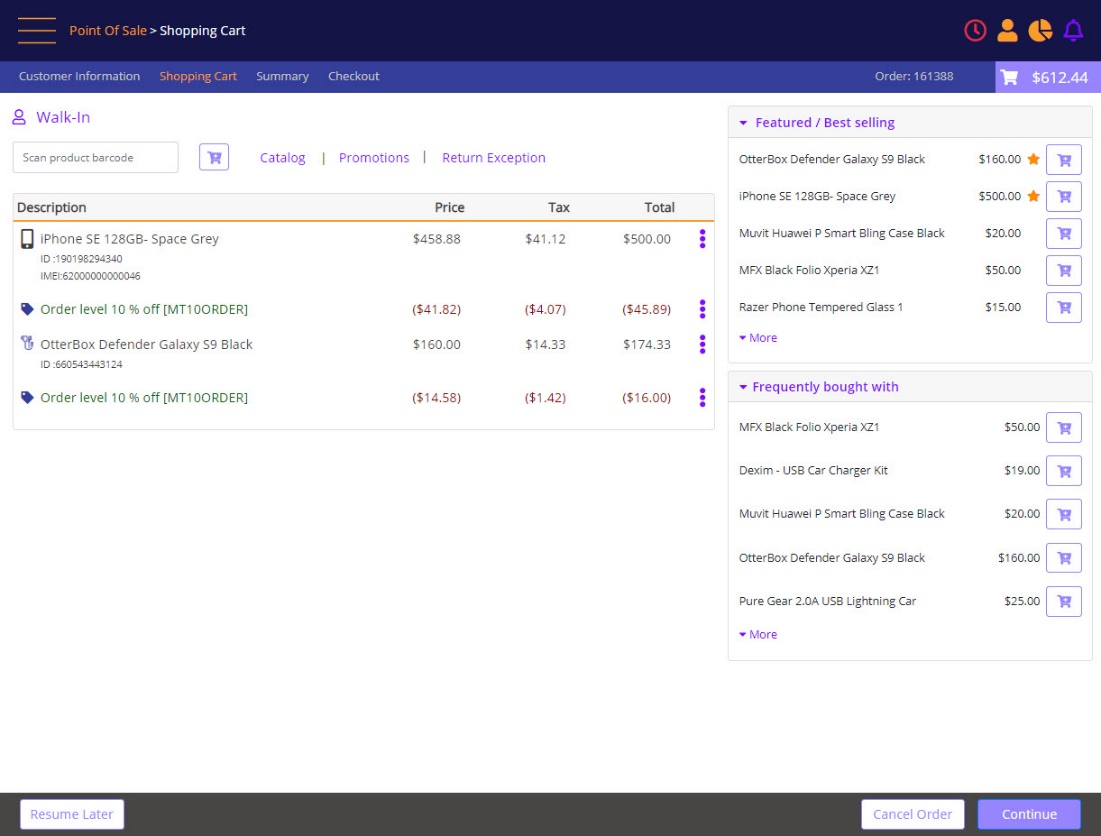This screenshot has width=1101, height=836.
Task: Add frequently bought MFX Black Folio to cart
Action: coord(1064,427)
